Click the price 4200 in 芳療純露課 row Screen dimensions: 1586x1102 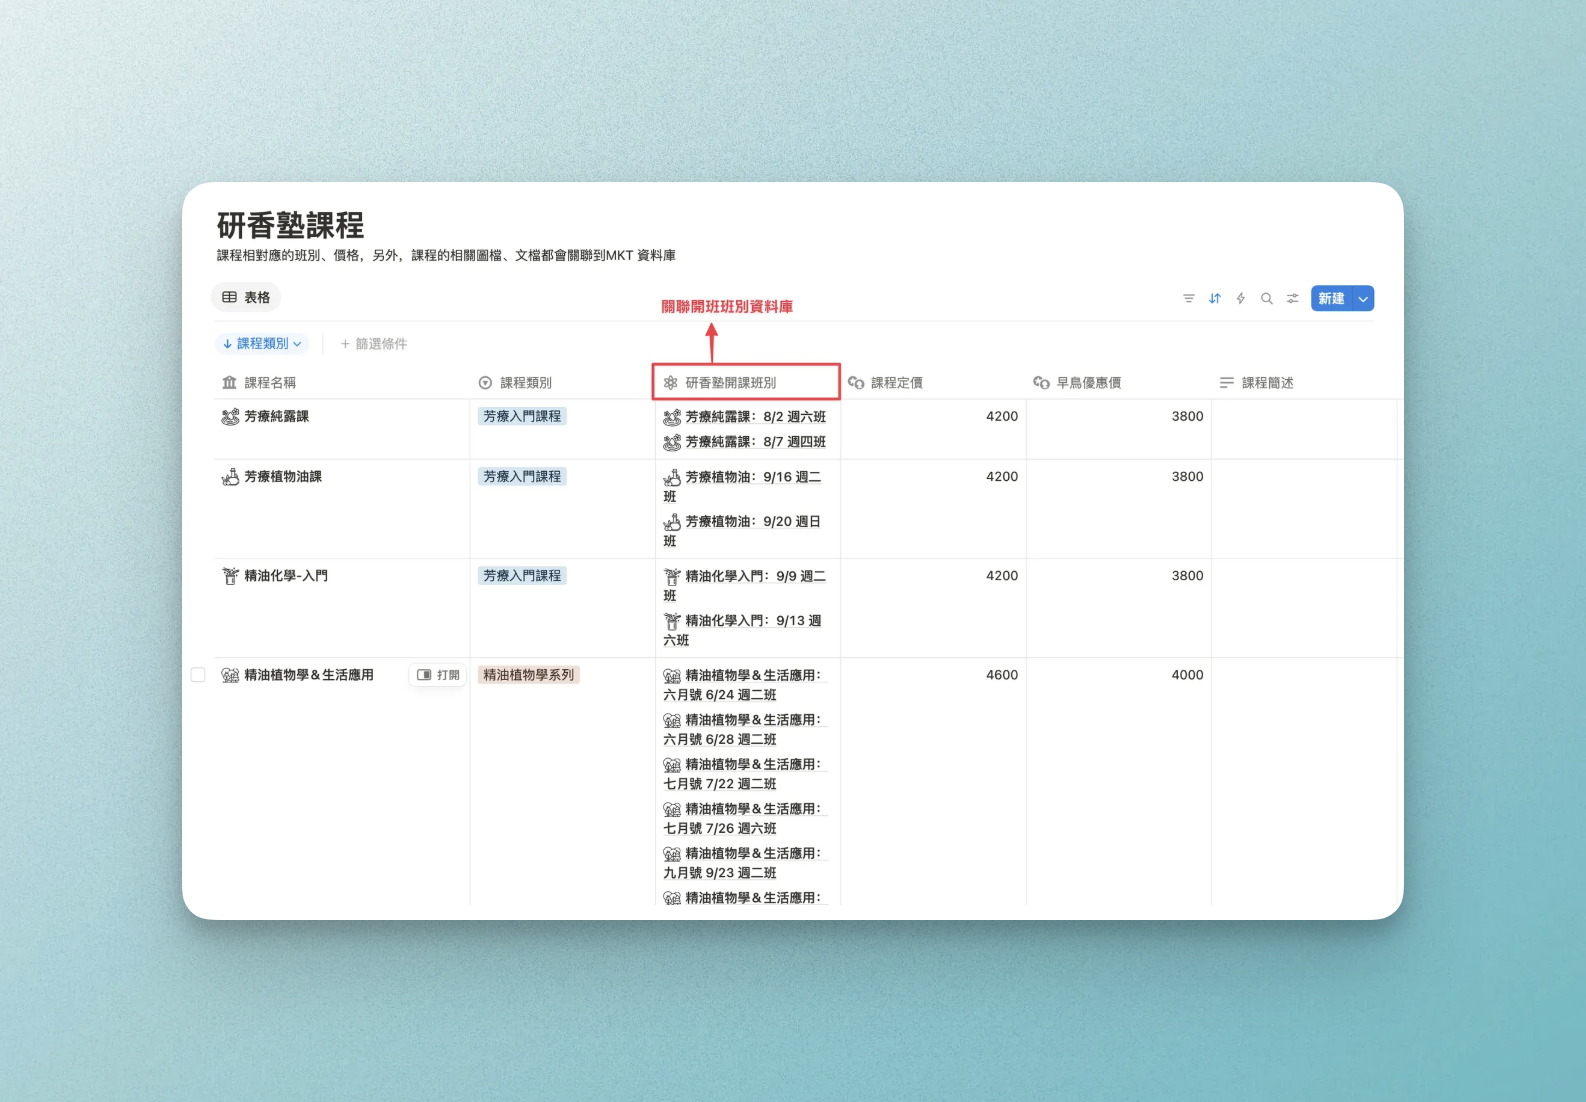coord(1001,416)
